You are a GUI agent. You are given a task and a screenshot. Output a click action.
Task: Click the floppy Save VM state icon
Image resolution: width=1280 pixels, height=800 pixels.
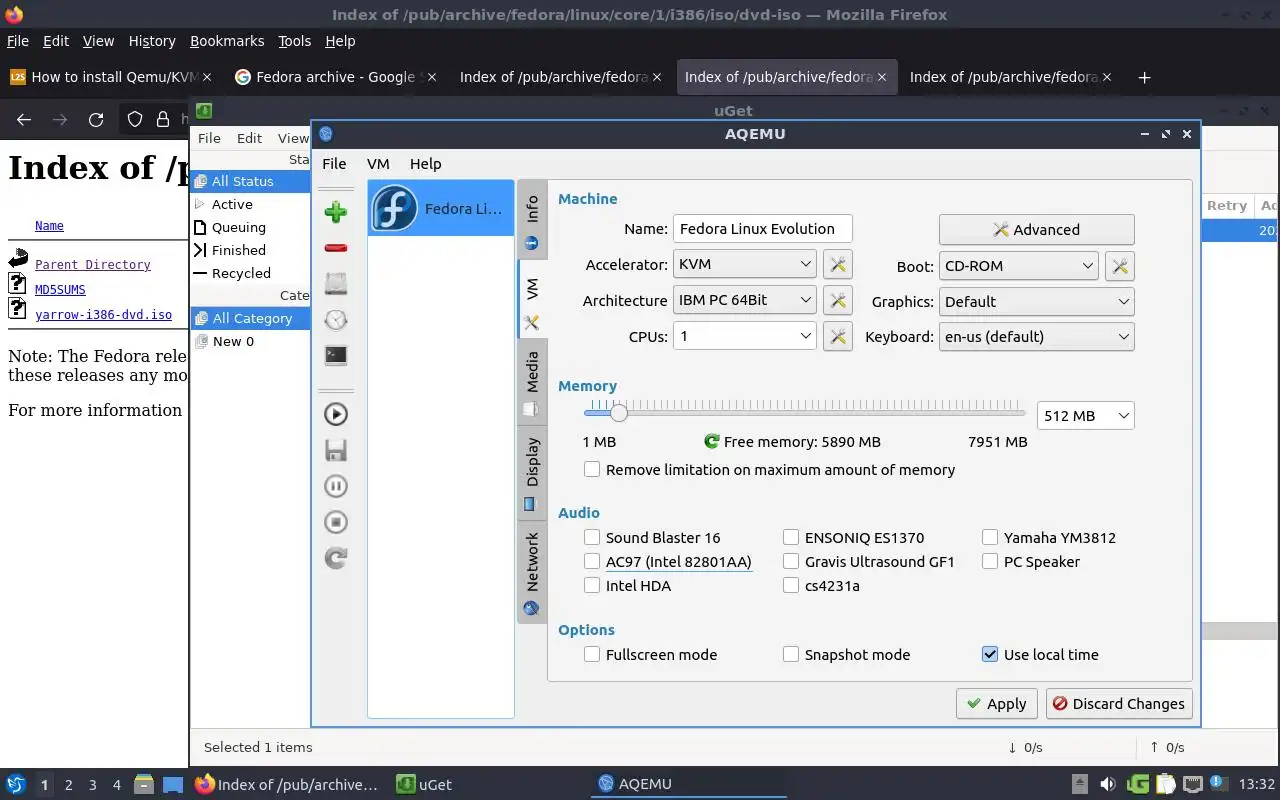336,450
